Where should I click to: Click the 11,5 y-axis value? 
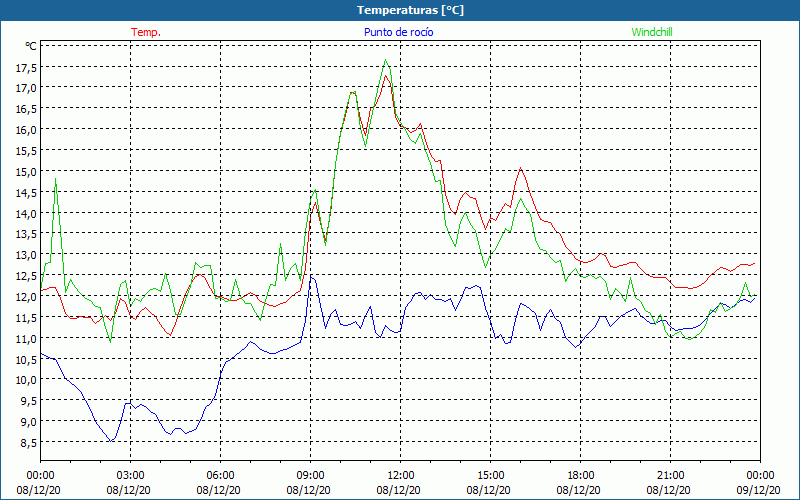coord(27,317)
